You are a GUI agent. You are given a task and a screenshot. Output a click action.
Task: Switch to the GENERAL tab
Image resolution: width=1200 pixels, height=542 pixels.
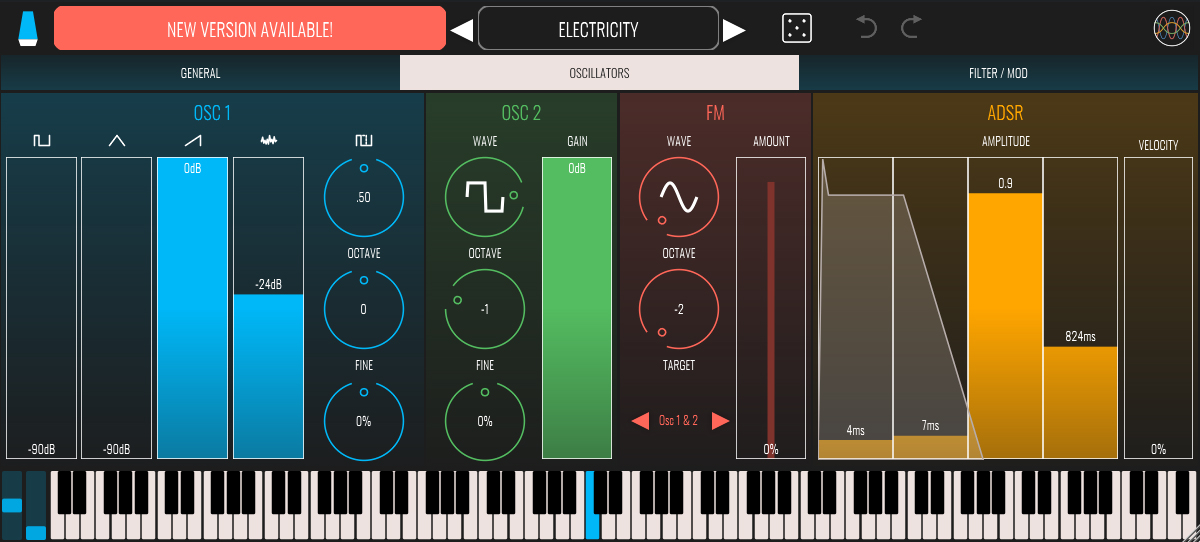pyautogui.click(x=200, y=73)
